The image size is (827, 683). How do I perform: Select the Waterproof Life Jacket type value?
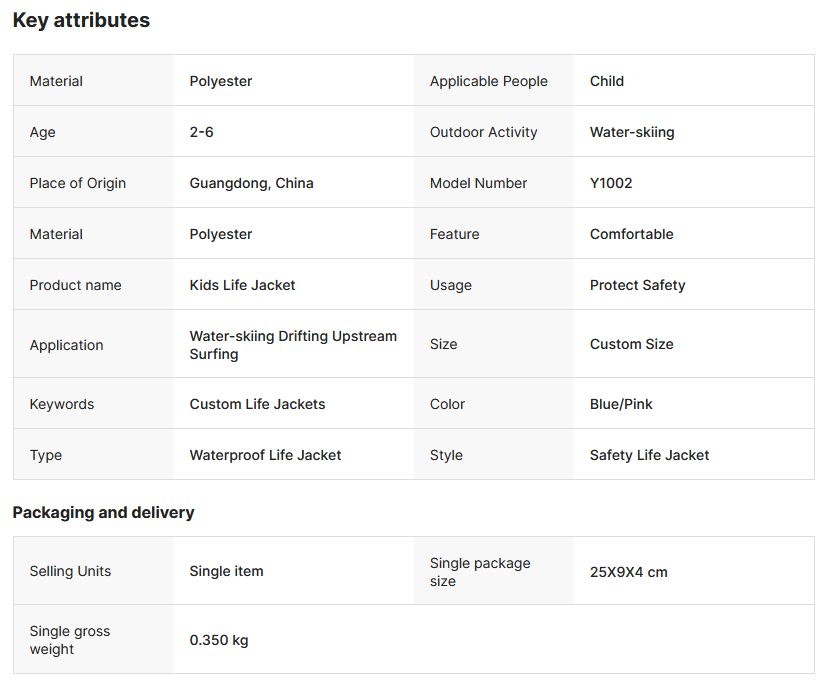pyautogui.click(x=265, y=455)
